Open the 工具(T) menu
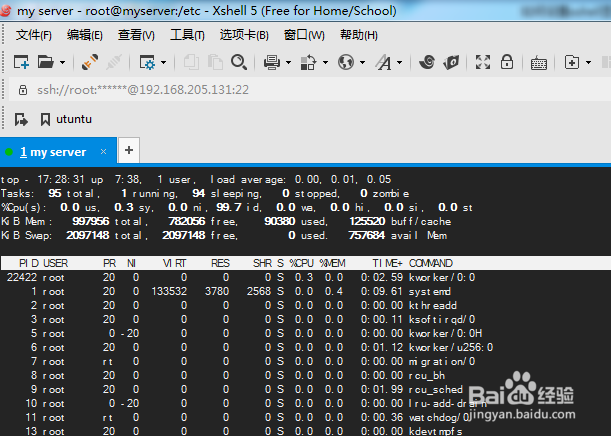Screen dimensions: 611x436 click(187, 35)
